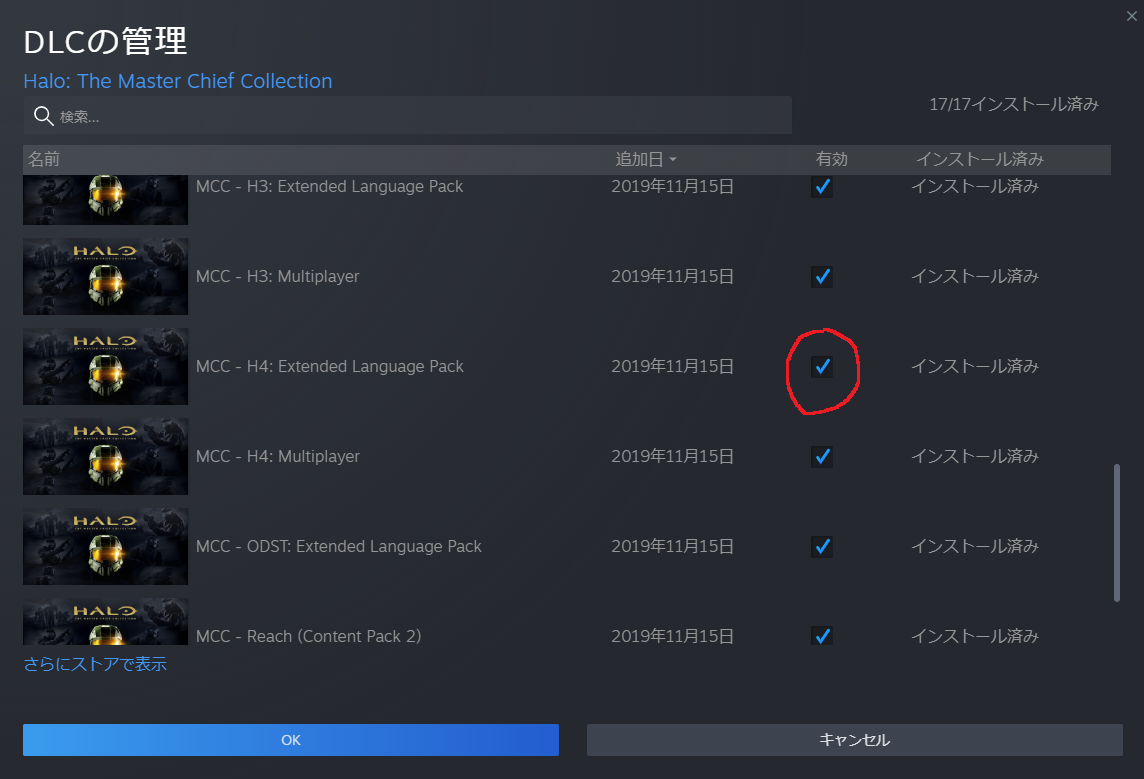
Task: Sort list by 名前 column header
Action: click(x=44, y=159)
